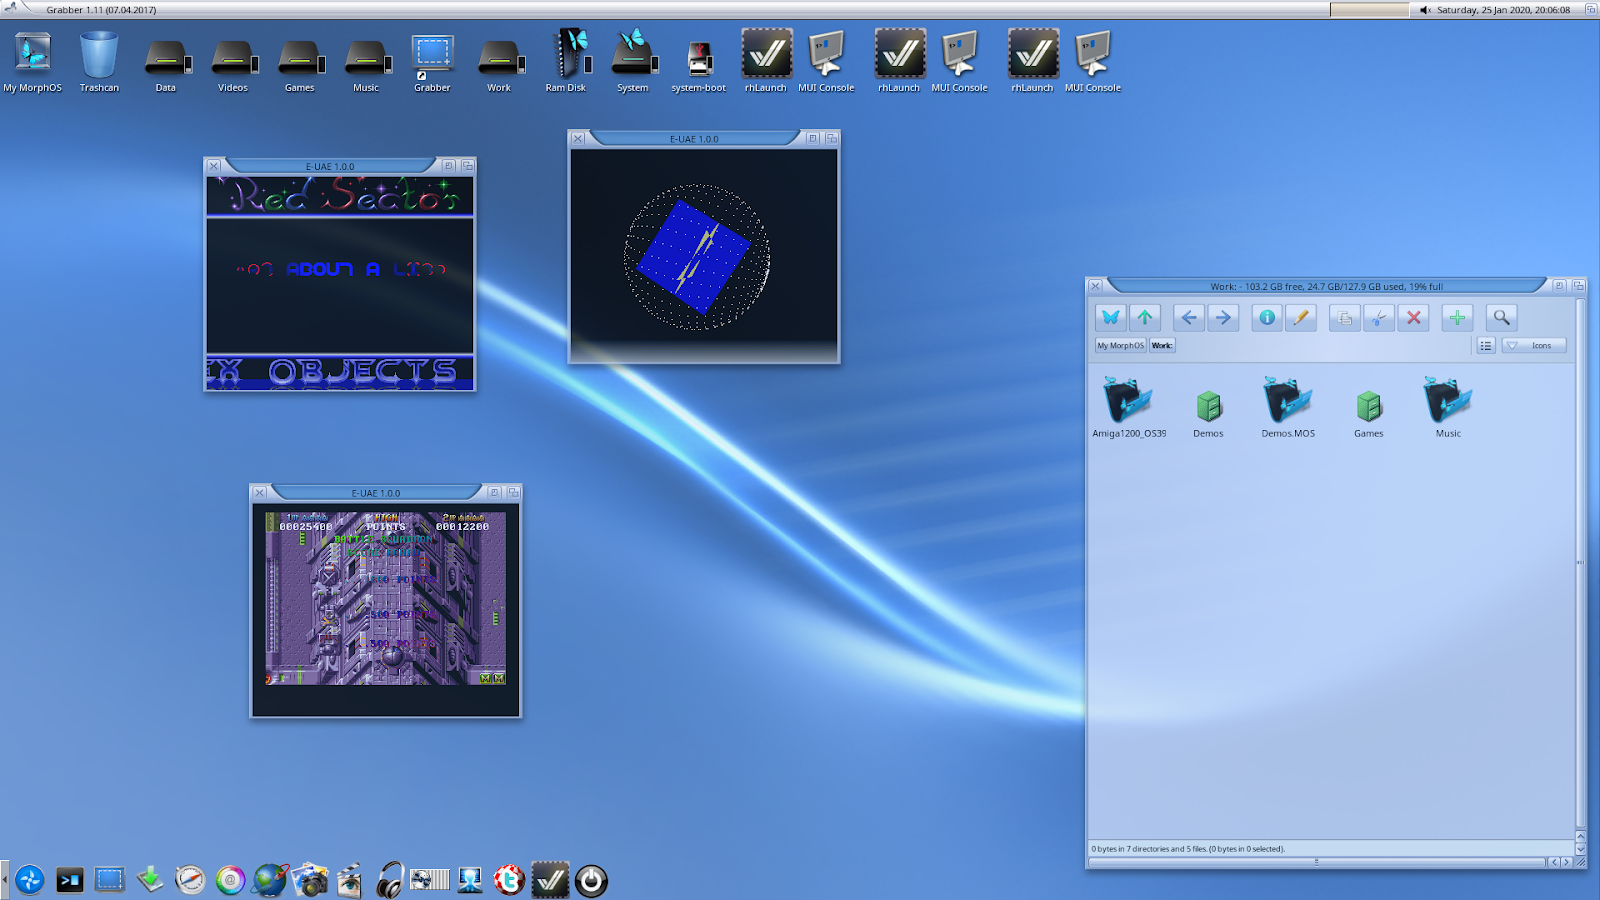Click the scissors cut icon
This screenshot has height=900, width=1600.
click(x=1379, y=318)
